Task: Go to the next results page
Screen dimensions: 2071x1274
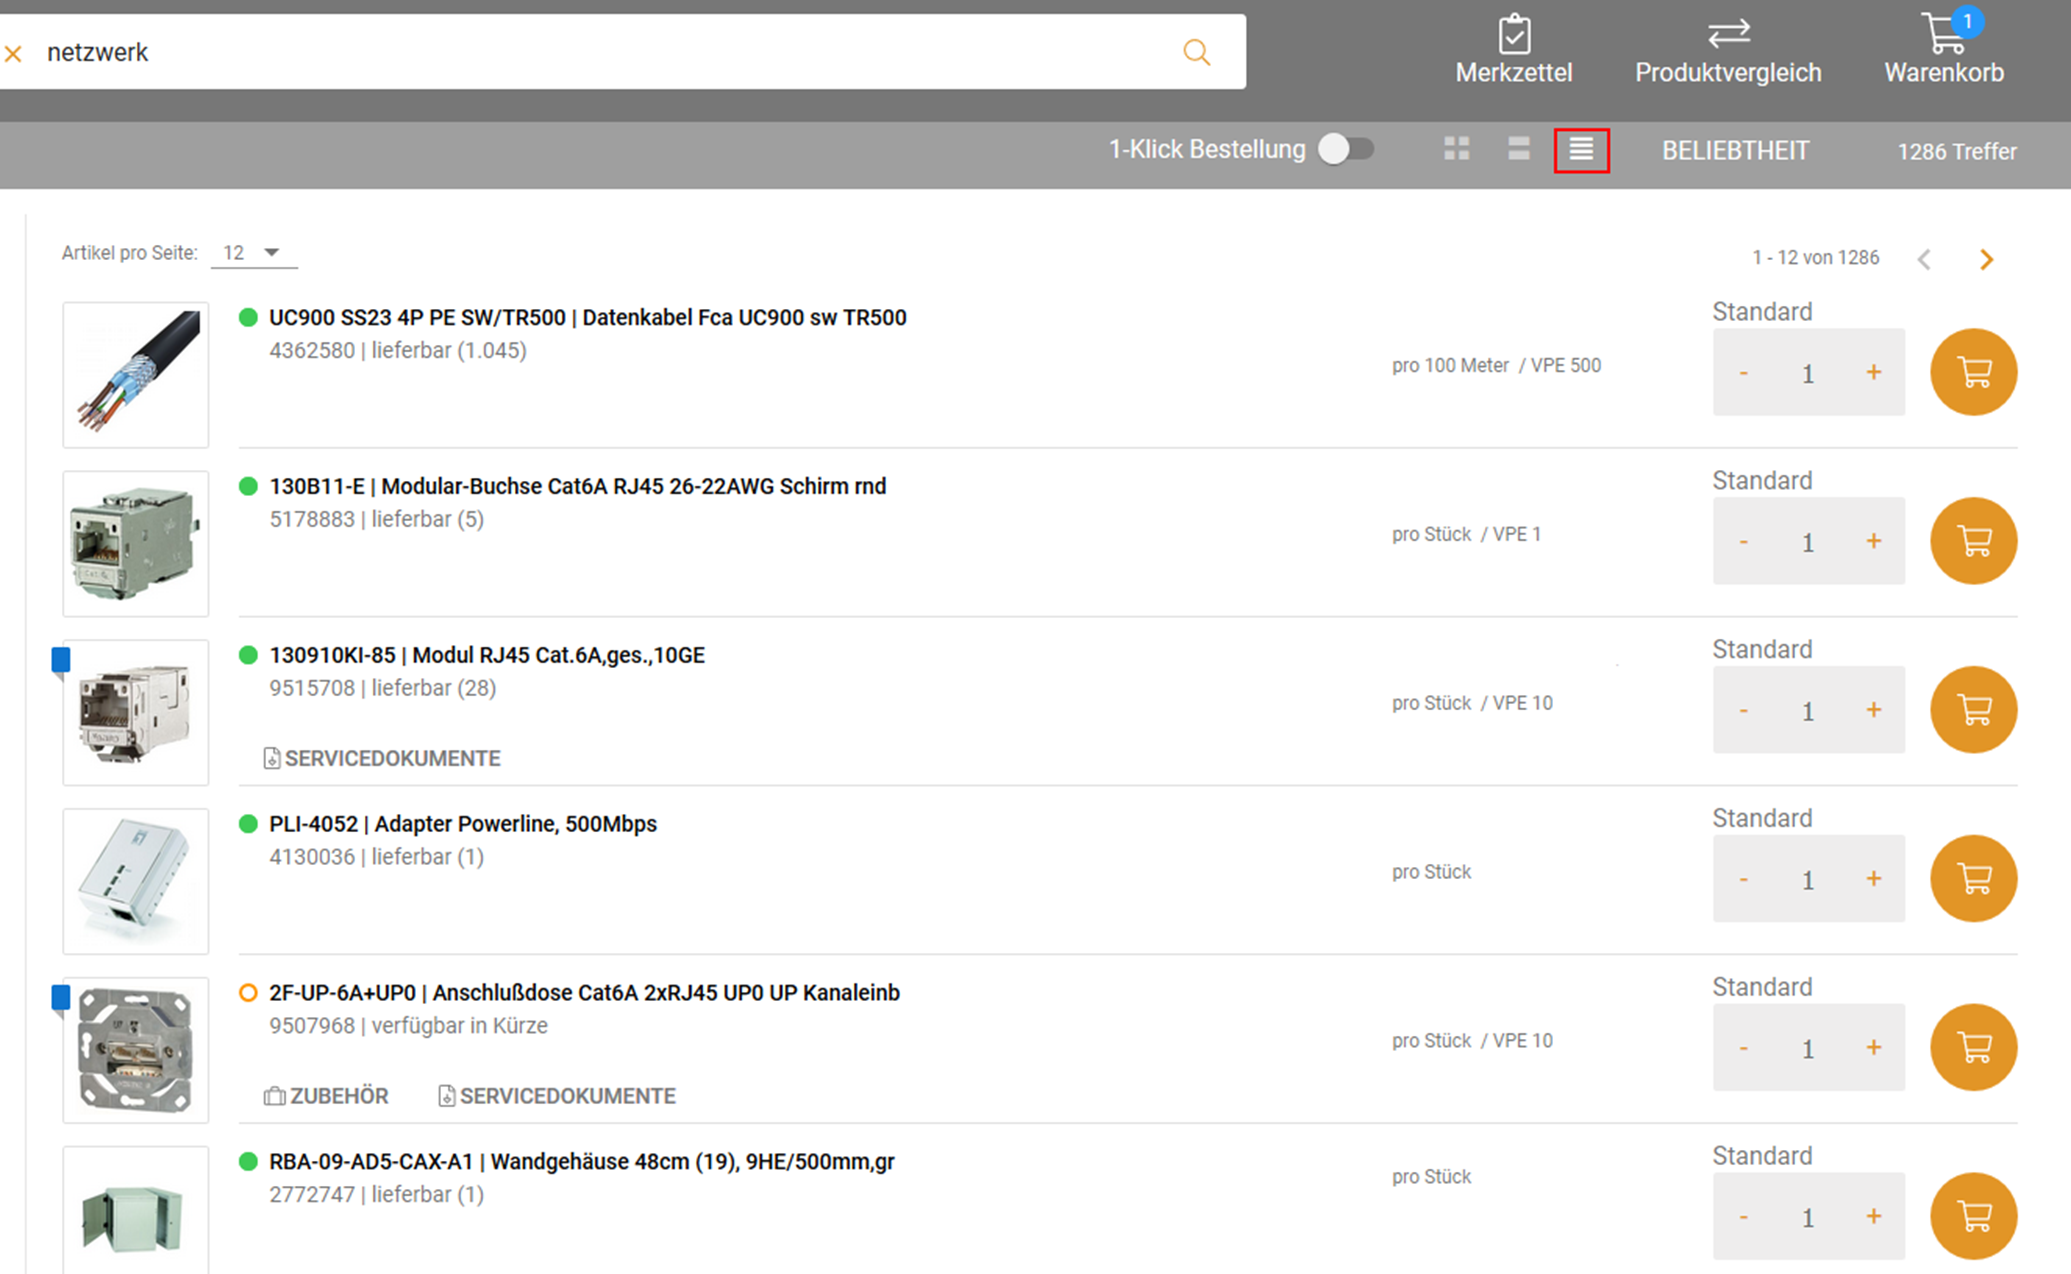Action: pos(1986,260)
